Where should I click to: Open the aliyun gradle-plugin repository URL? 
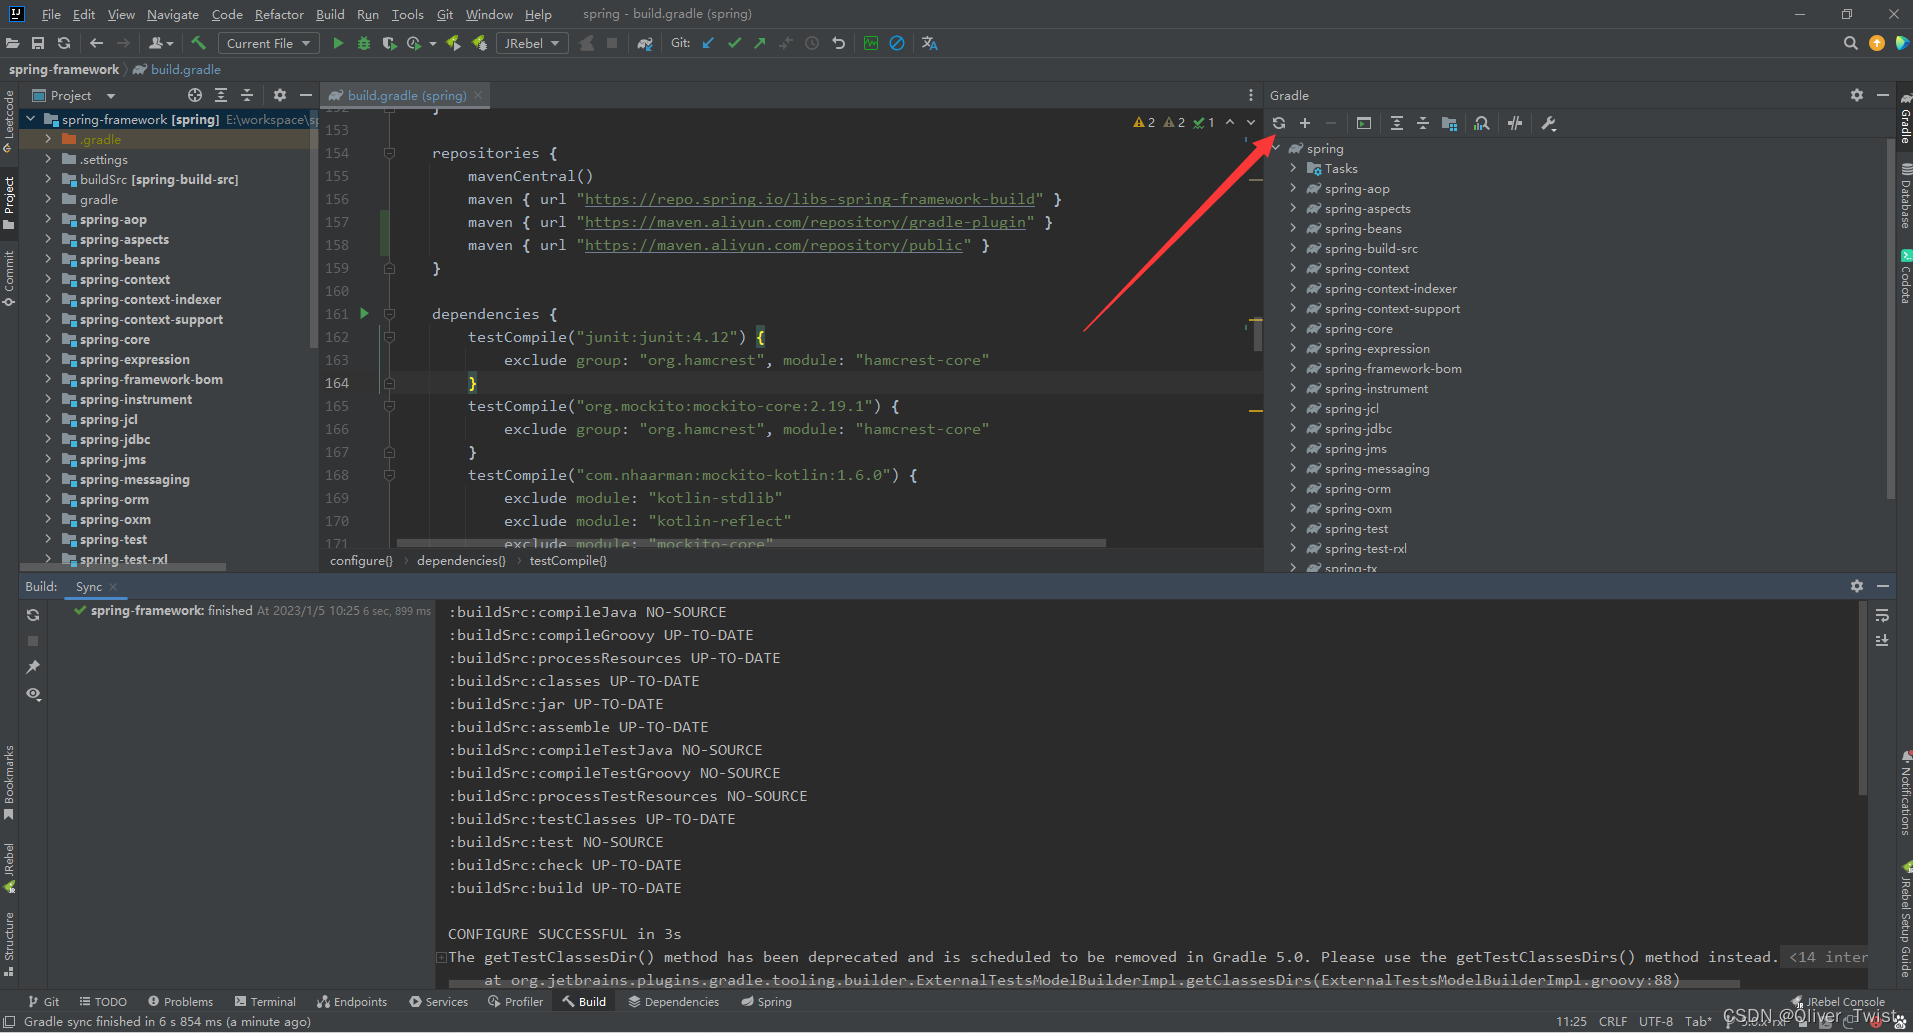[x=806, y=222]
